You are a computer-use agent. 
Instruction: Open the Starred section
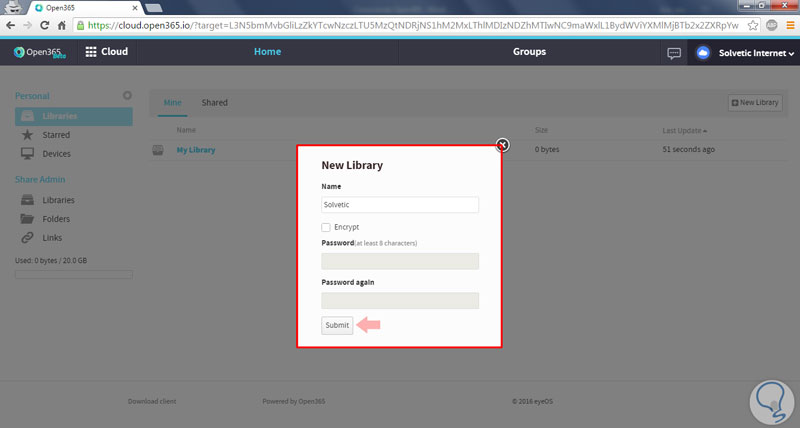(56, 135)
